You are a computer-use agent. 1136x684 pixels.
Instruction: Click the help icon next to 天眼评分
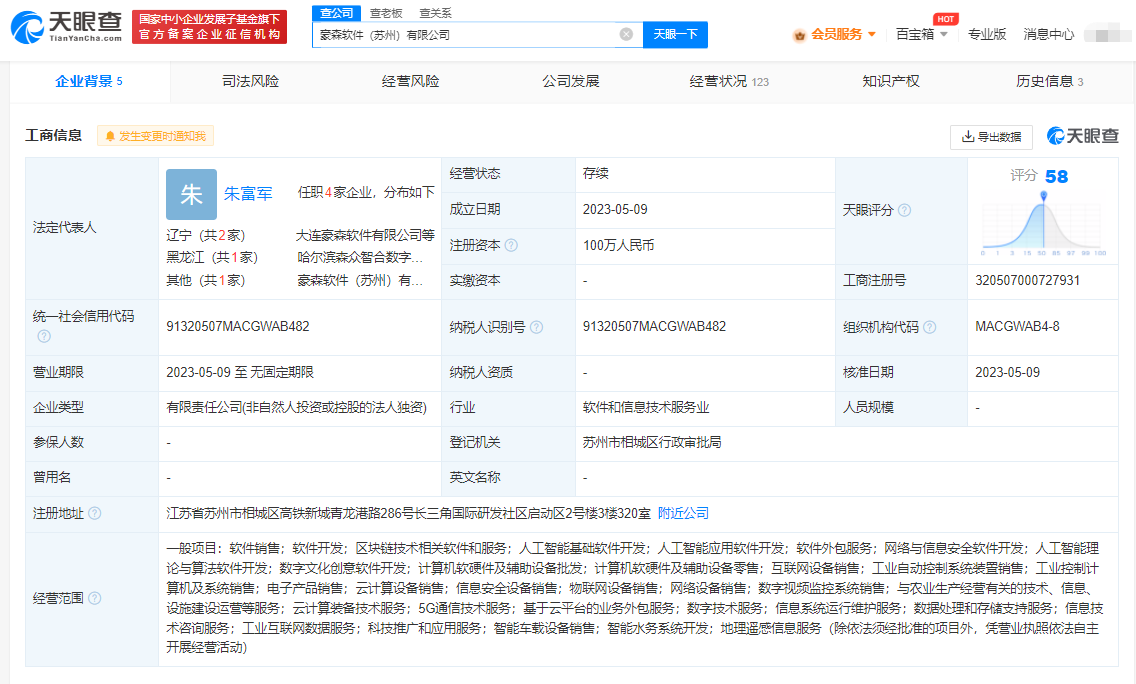pos(904,210)
